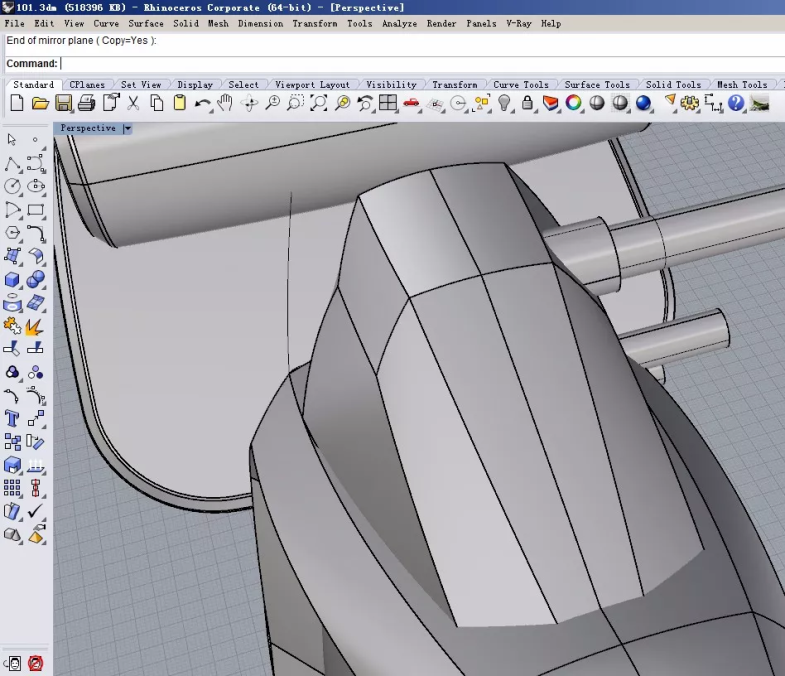Choose the Box solid tool

[x=13, y=280]
